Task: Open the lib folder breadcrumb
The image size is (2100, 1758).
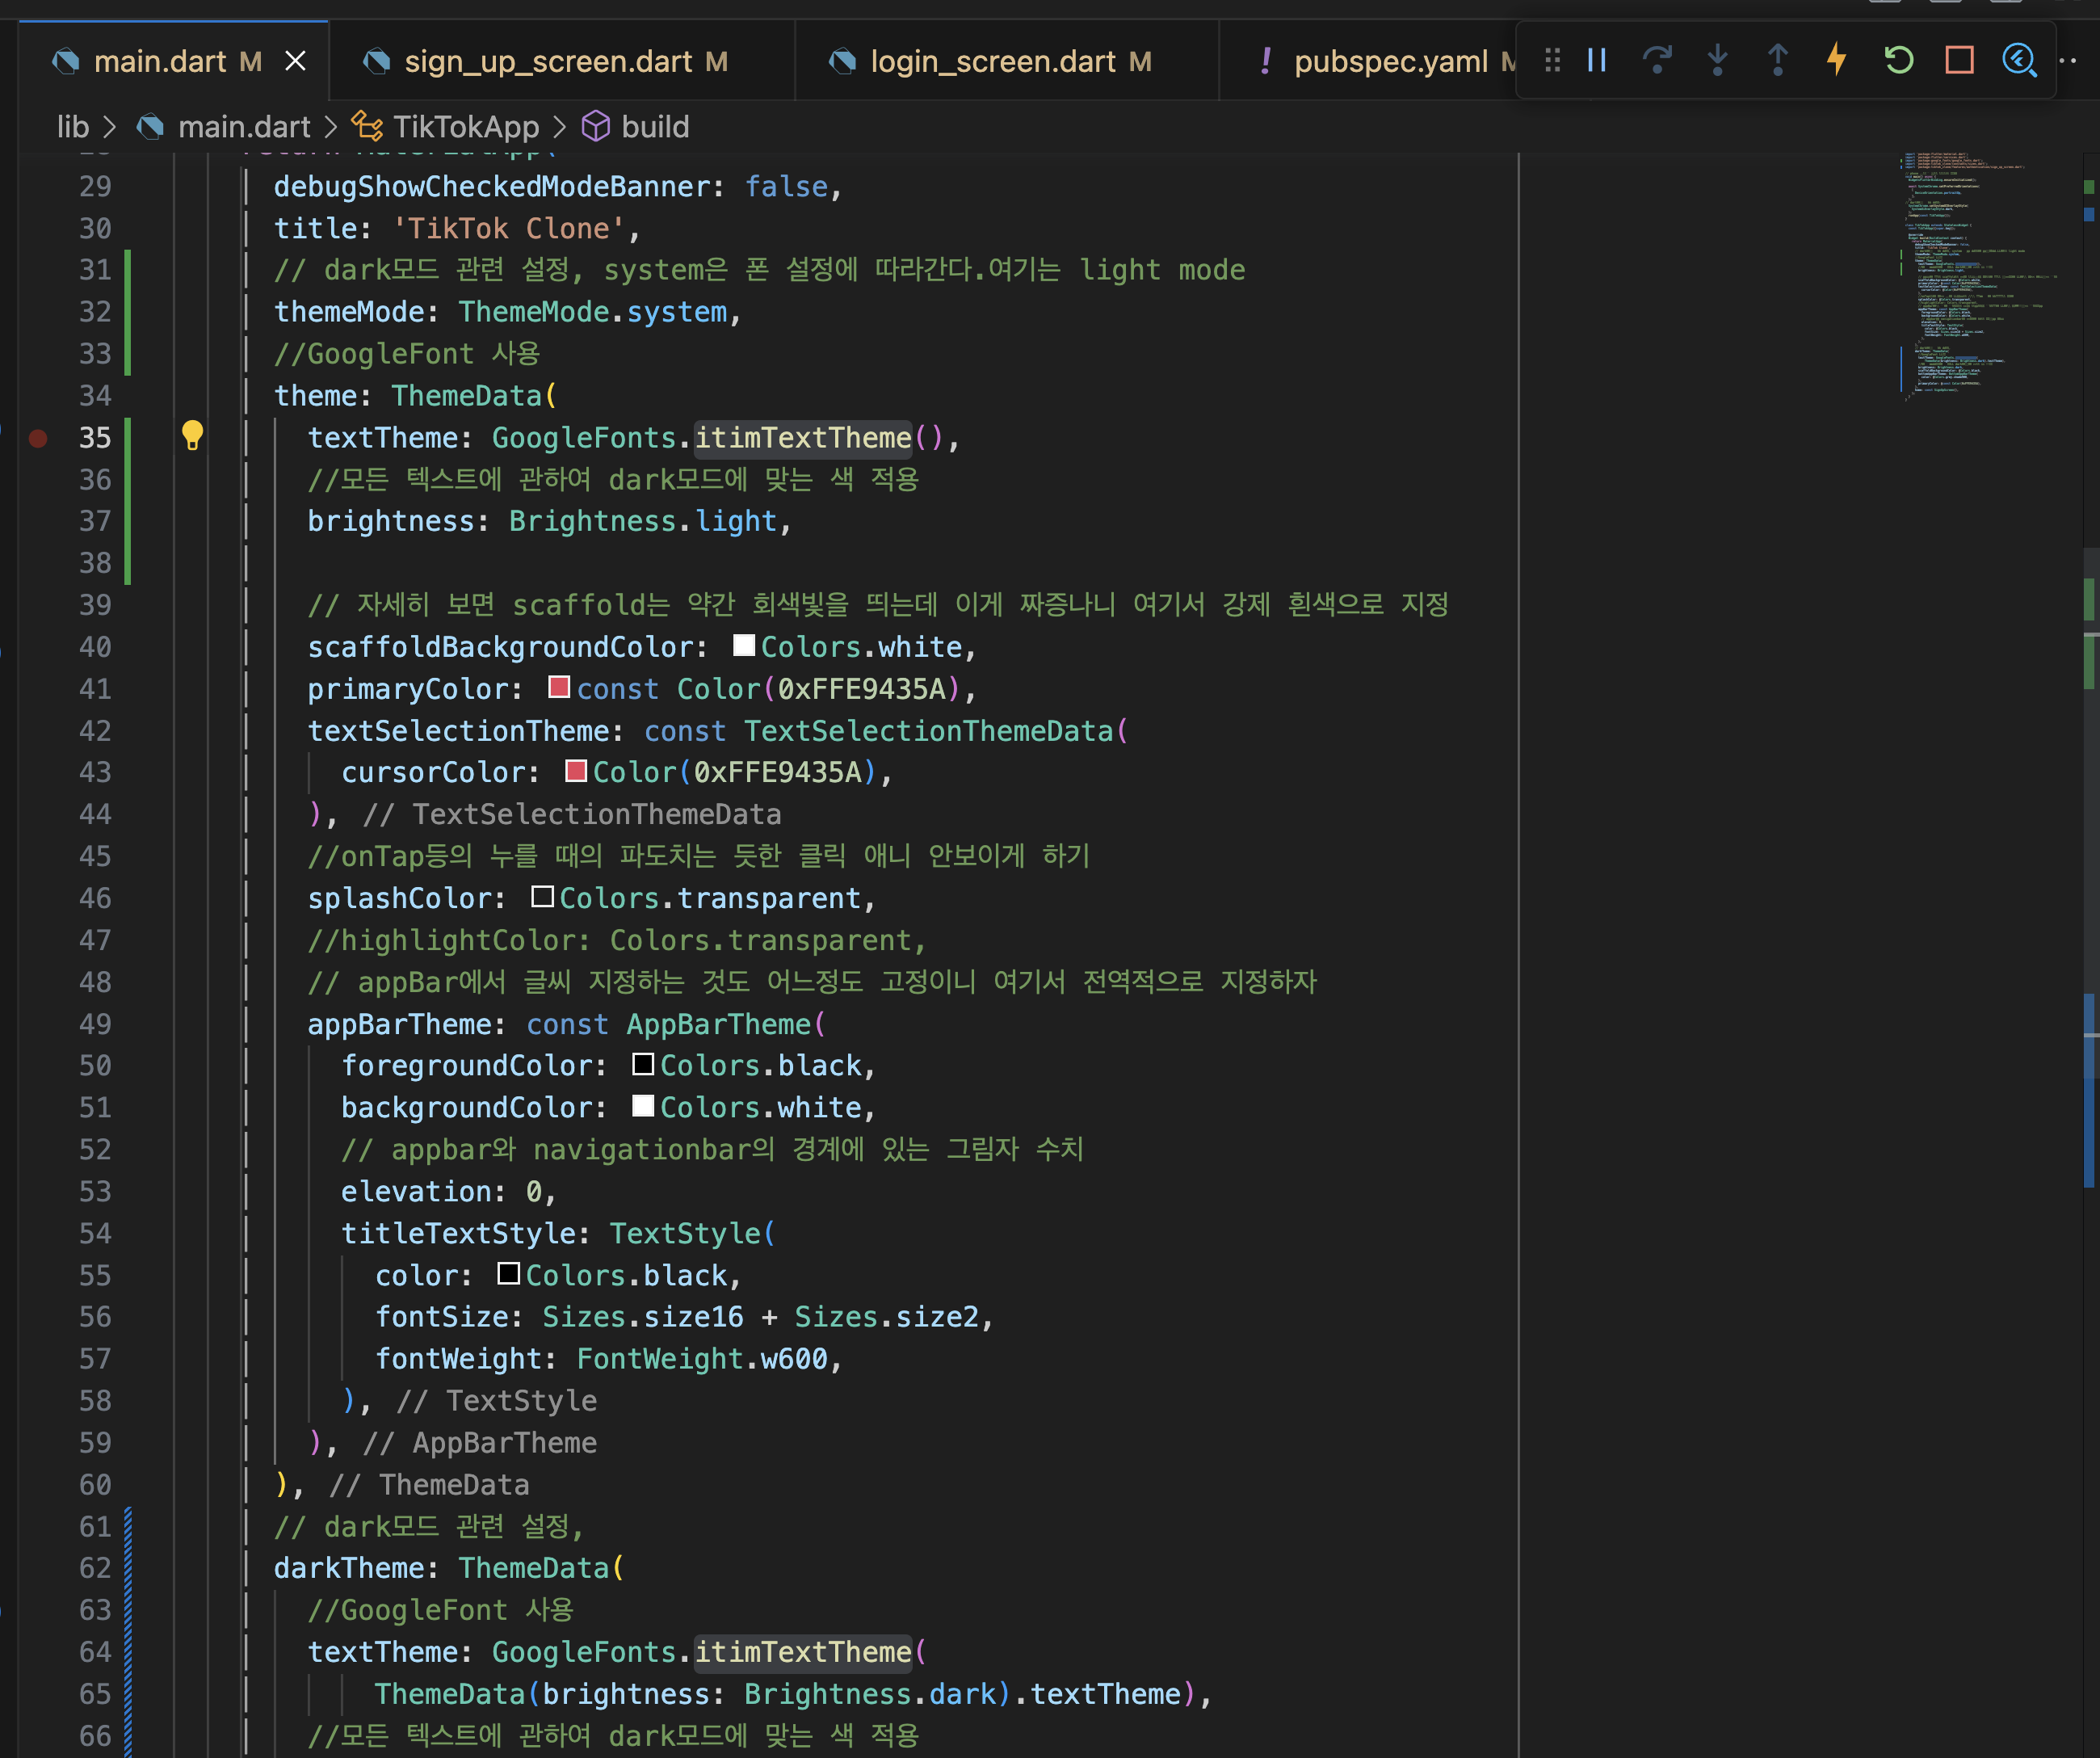Action: (x=72, y=127)
